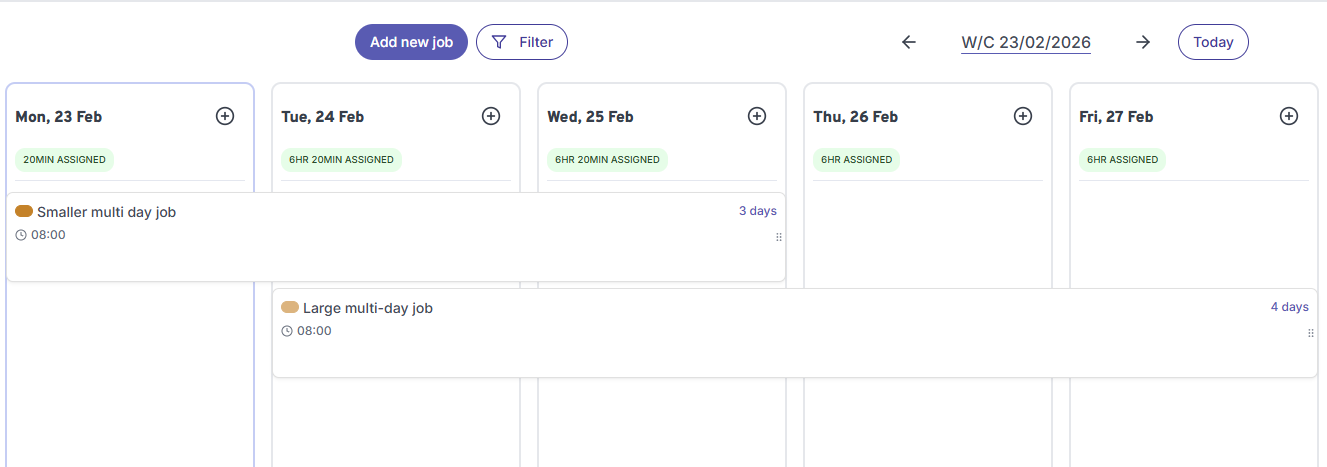Click plus icon for Tue, 24 Feb
This screenshot has height=467, width=1327.
pyautogui.click(x=491, y=116)
